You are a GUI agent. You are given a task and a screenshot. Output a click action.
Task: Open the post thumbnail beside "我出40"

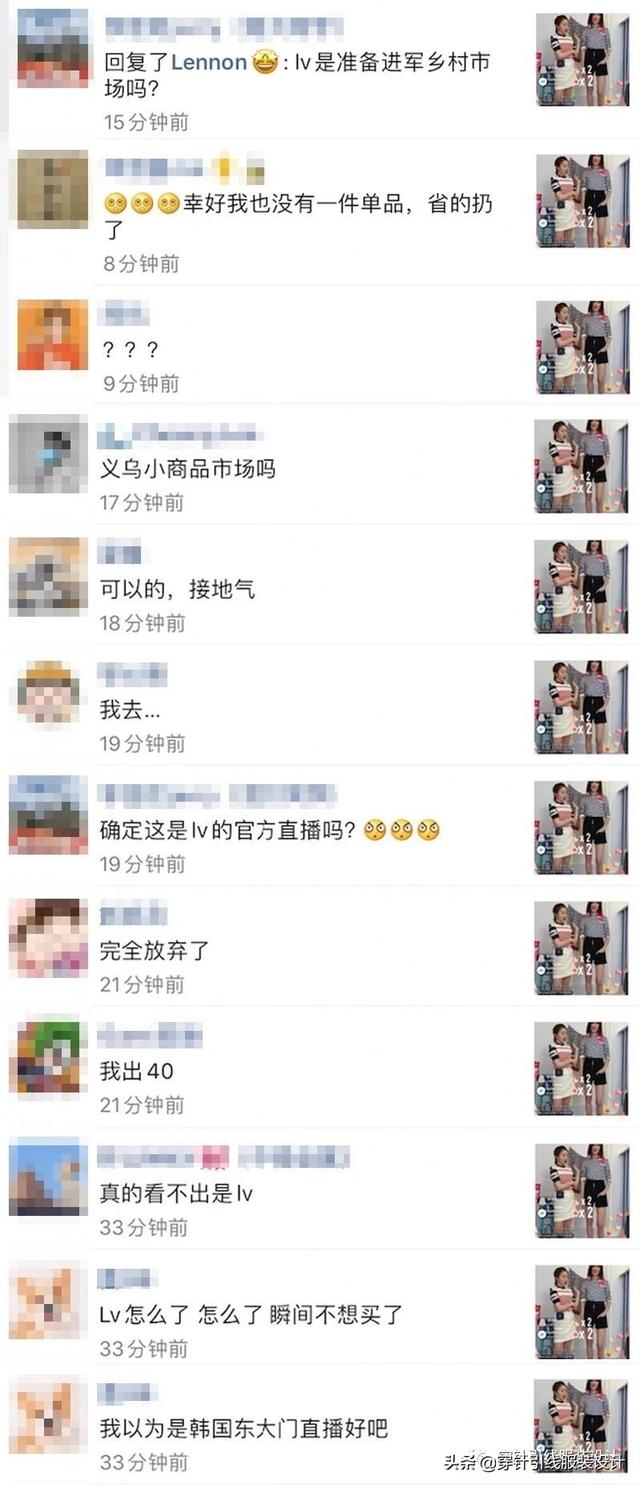coord(570,1069)
